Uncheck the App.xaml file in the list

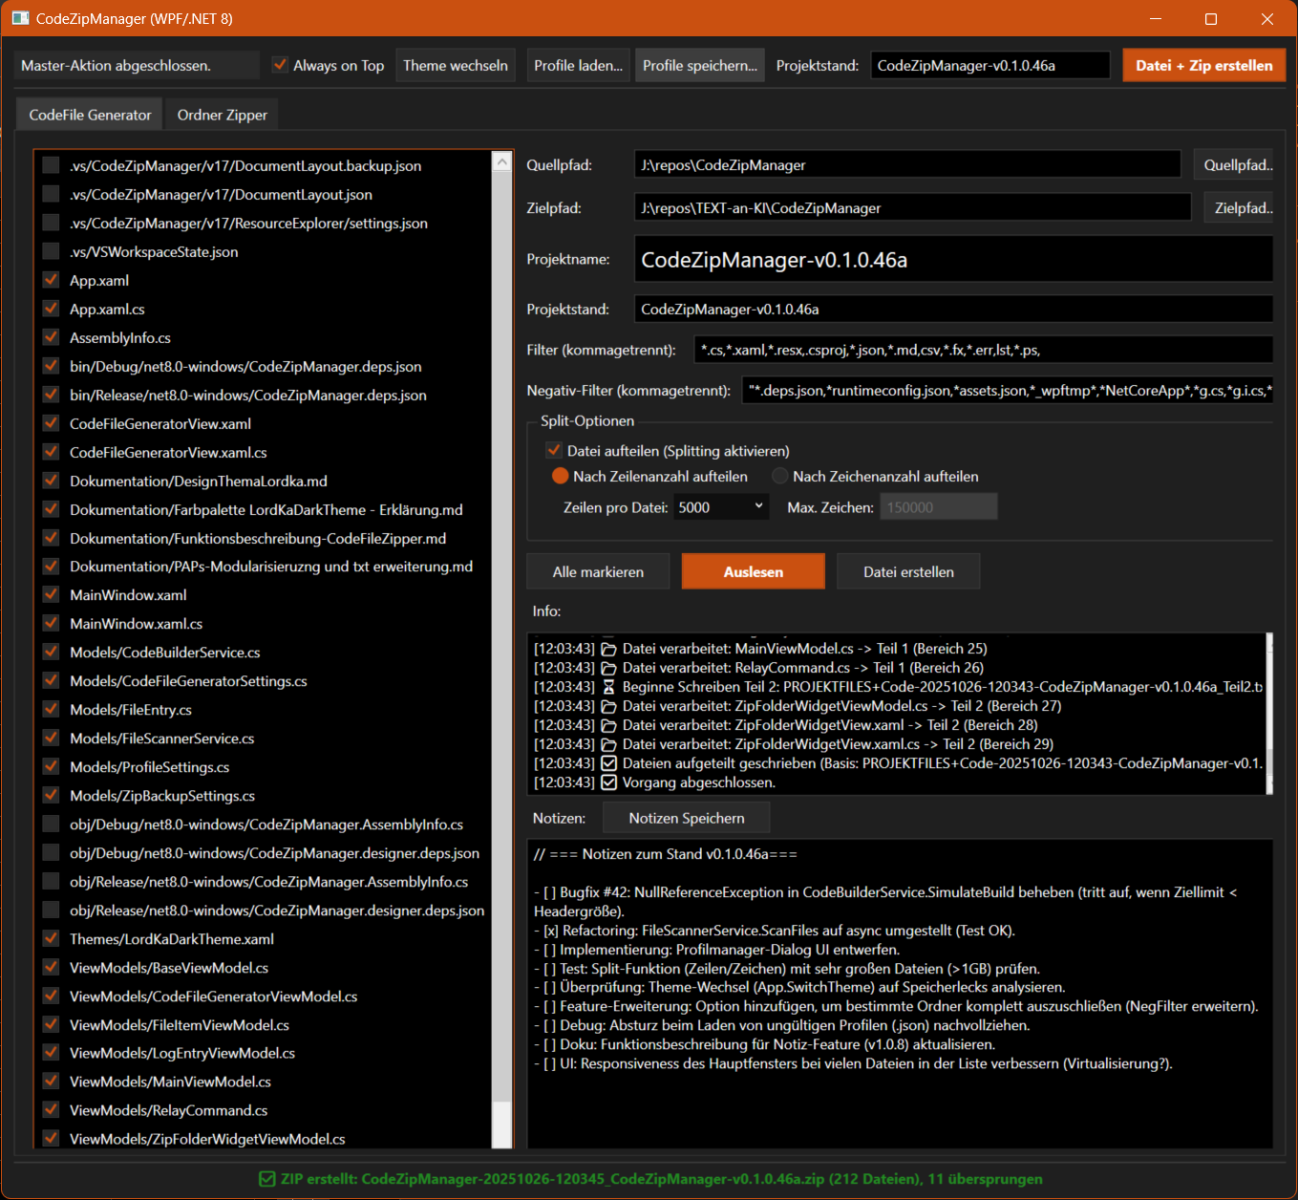[51, 280]
